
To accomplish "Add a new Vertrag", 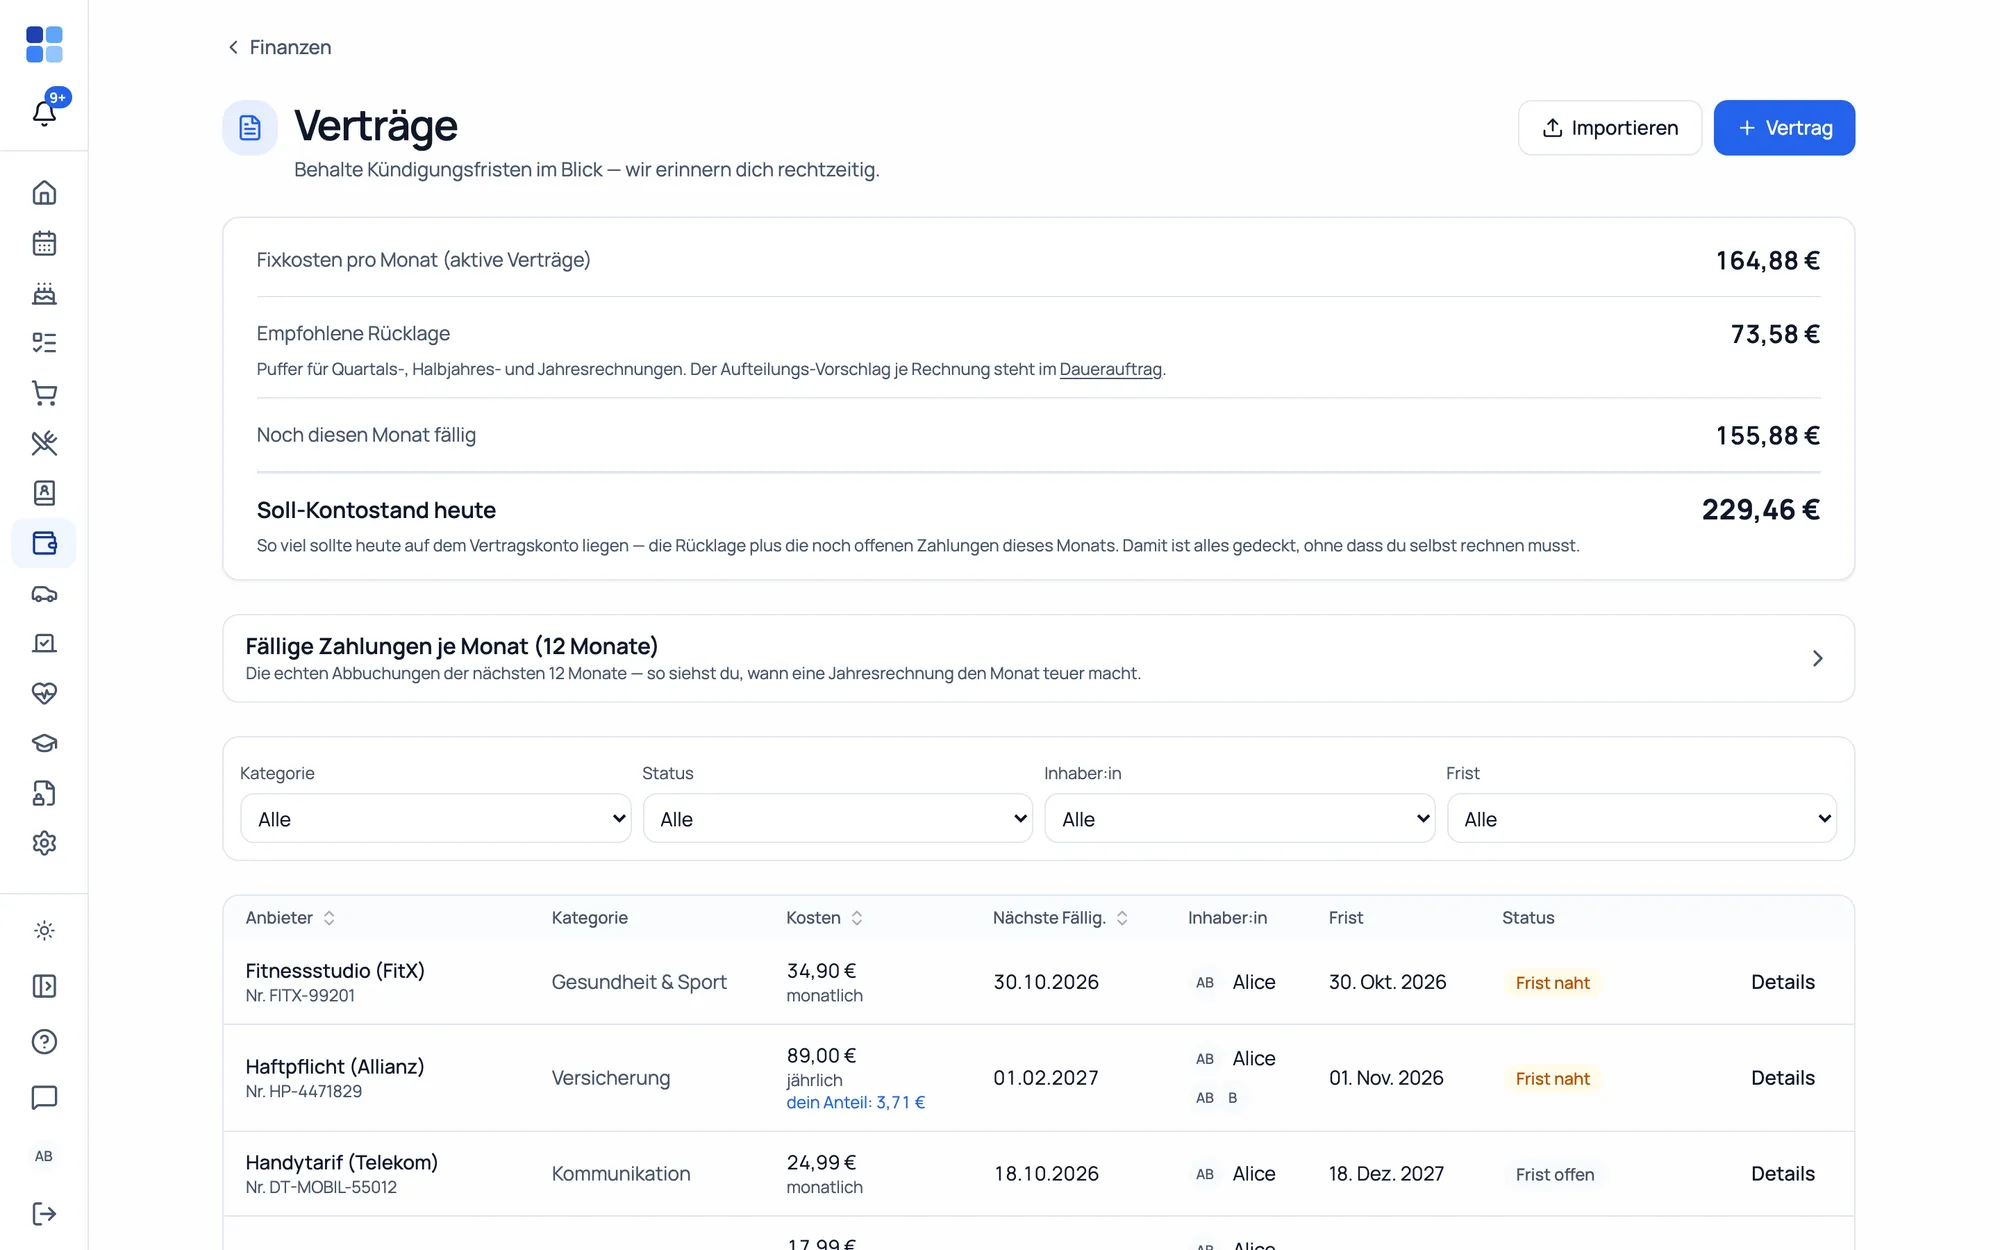I will (1784, 128).
